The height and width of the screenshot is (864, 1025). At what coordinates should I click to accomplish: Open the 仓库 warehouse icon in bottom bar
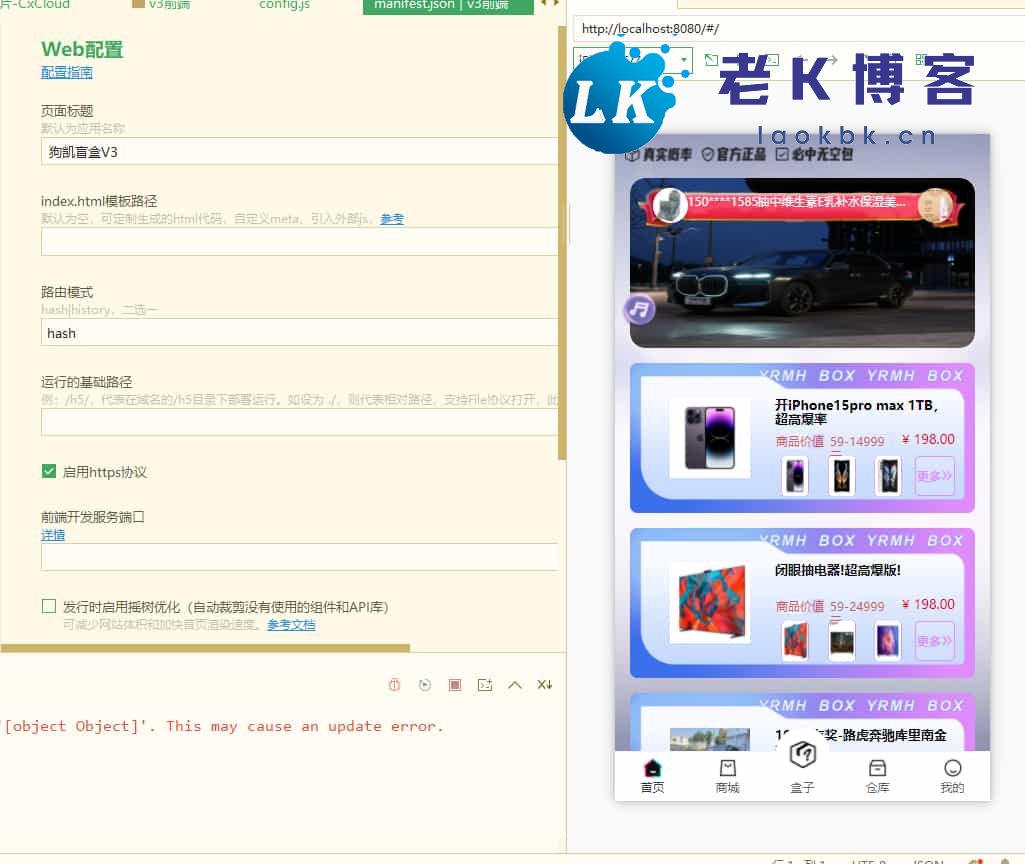pos(877,770)
